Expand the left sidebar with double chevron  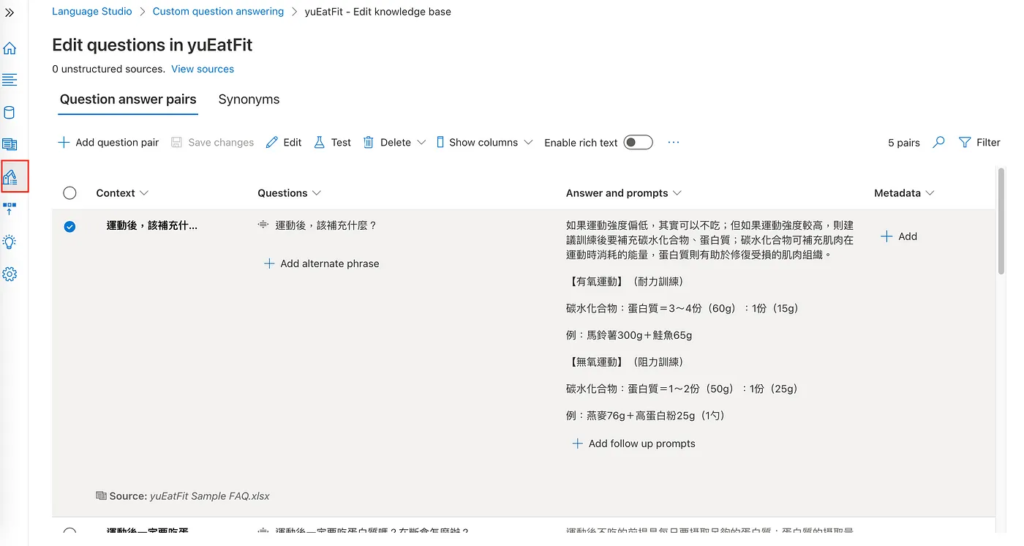point(10,13)
